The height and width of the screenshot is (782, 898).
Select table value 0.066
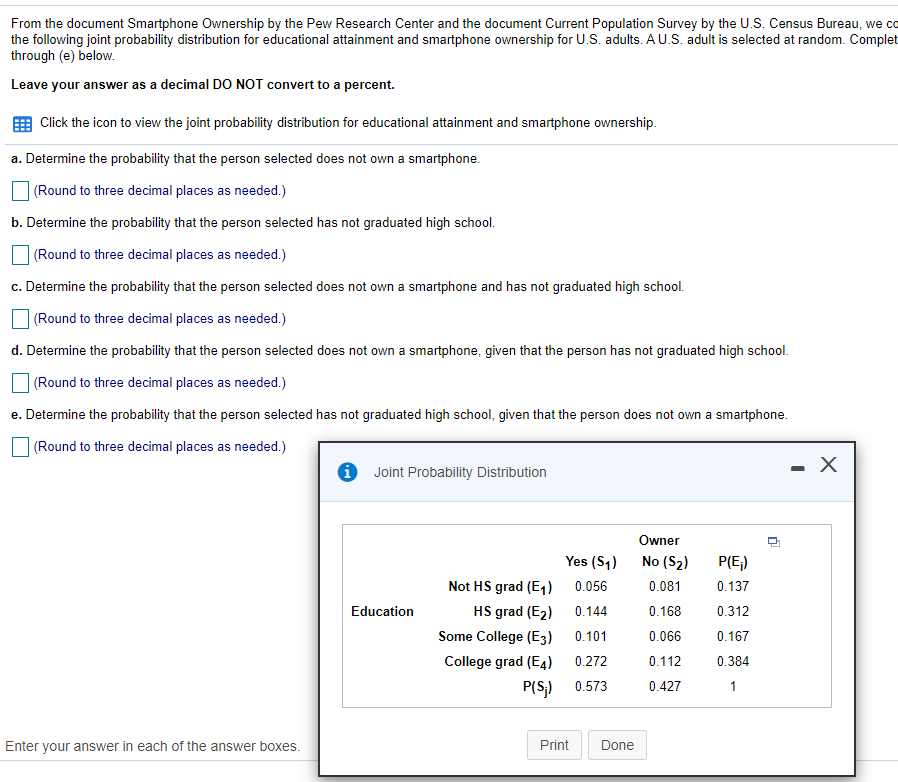pyautogui.click(x=665, y=636)
